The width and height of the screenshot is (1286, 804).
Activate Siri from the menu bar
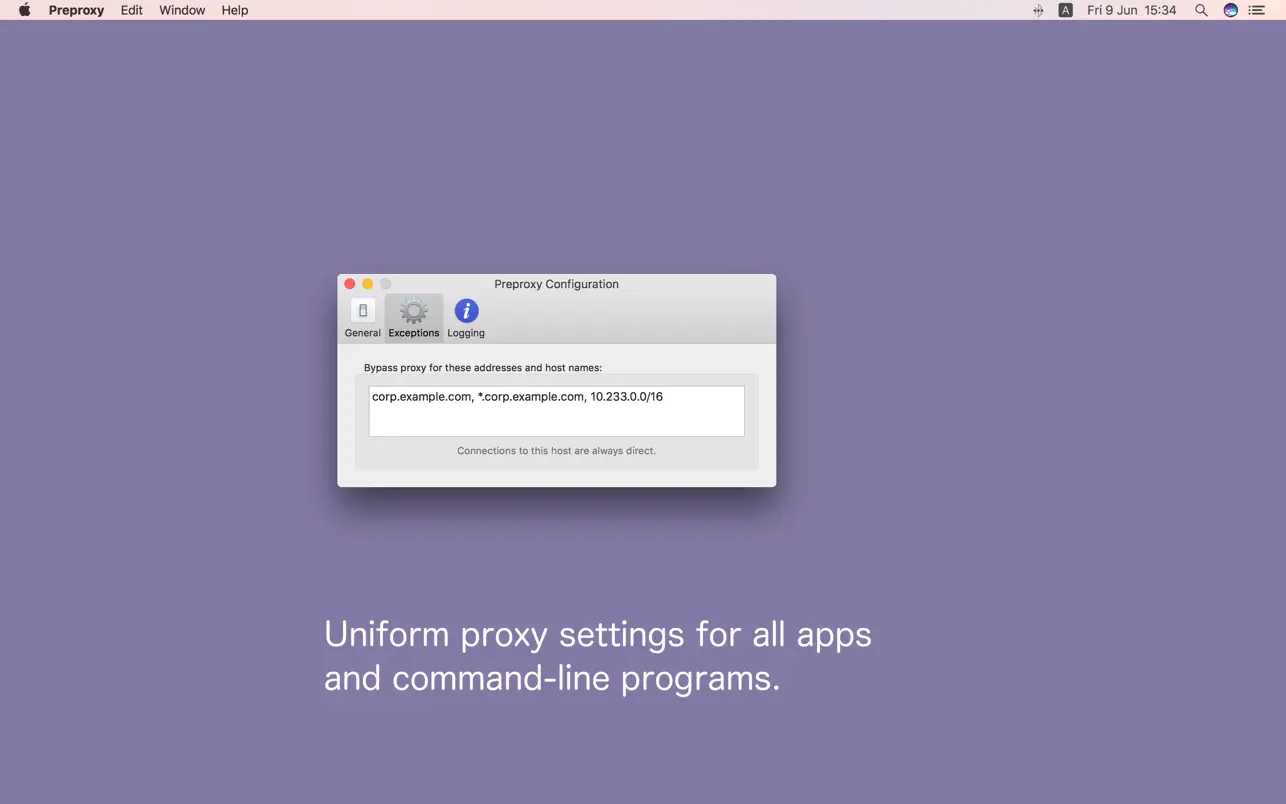click(1230, 10)
